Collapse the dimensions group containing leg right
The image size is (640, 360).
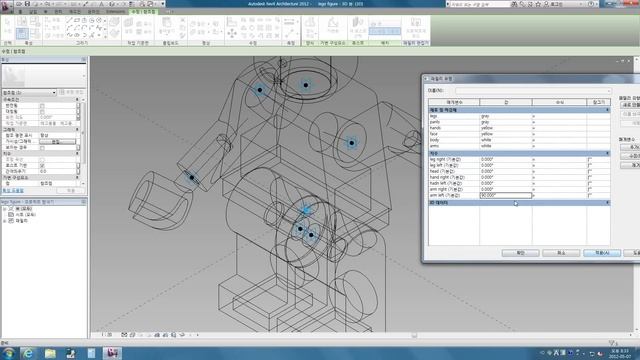click(607, 153)
